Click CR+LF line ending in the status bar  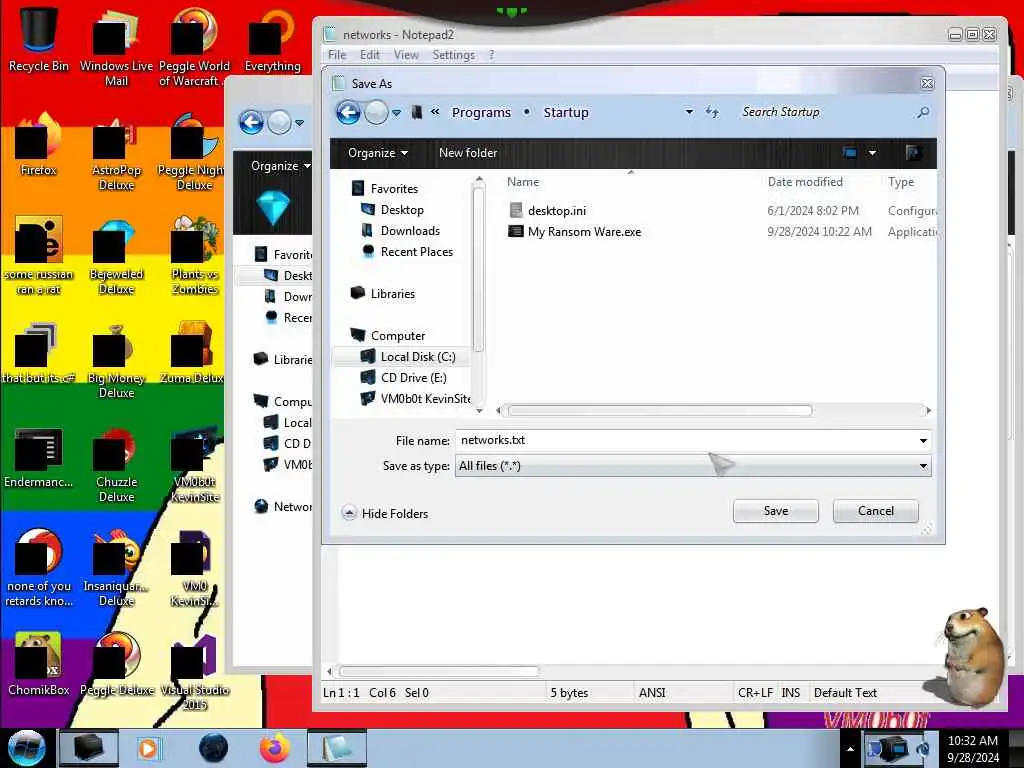pyautogui.click(x=755, y=693)
